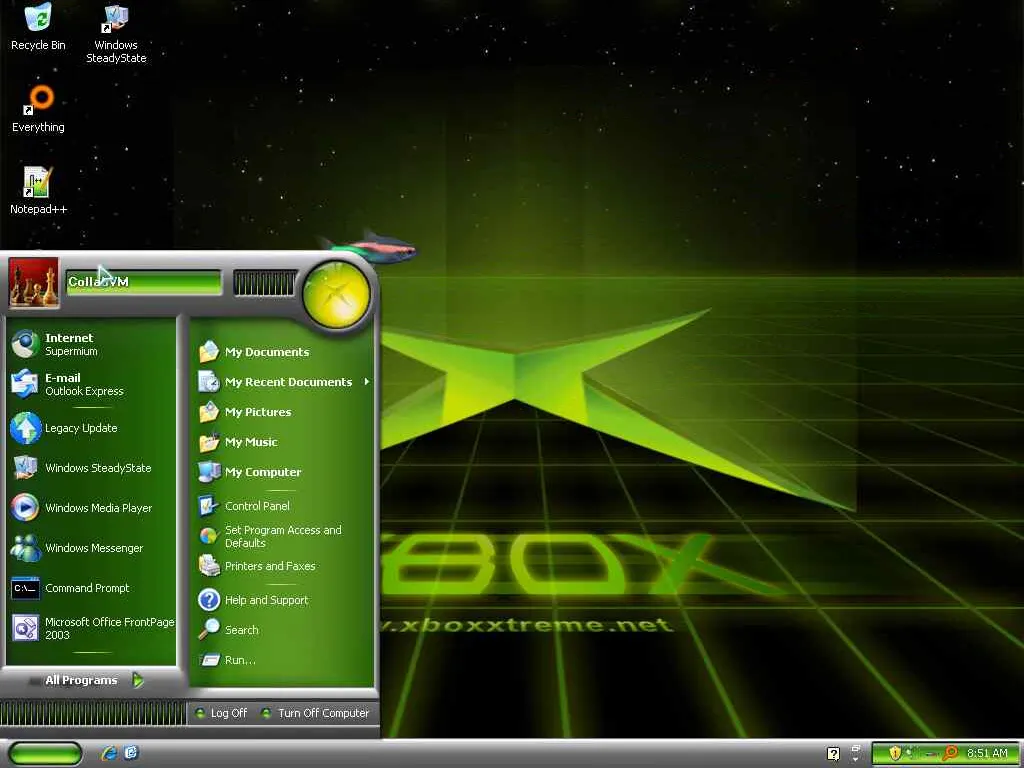Open Windows SteadyState in Start menu list
Screen dimensions: 1024x768
click(x=91, y=468)
